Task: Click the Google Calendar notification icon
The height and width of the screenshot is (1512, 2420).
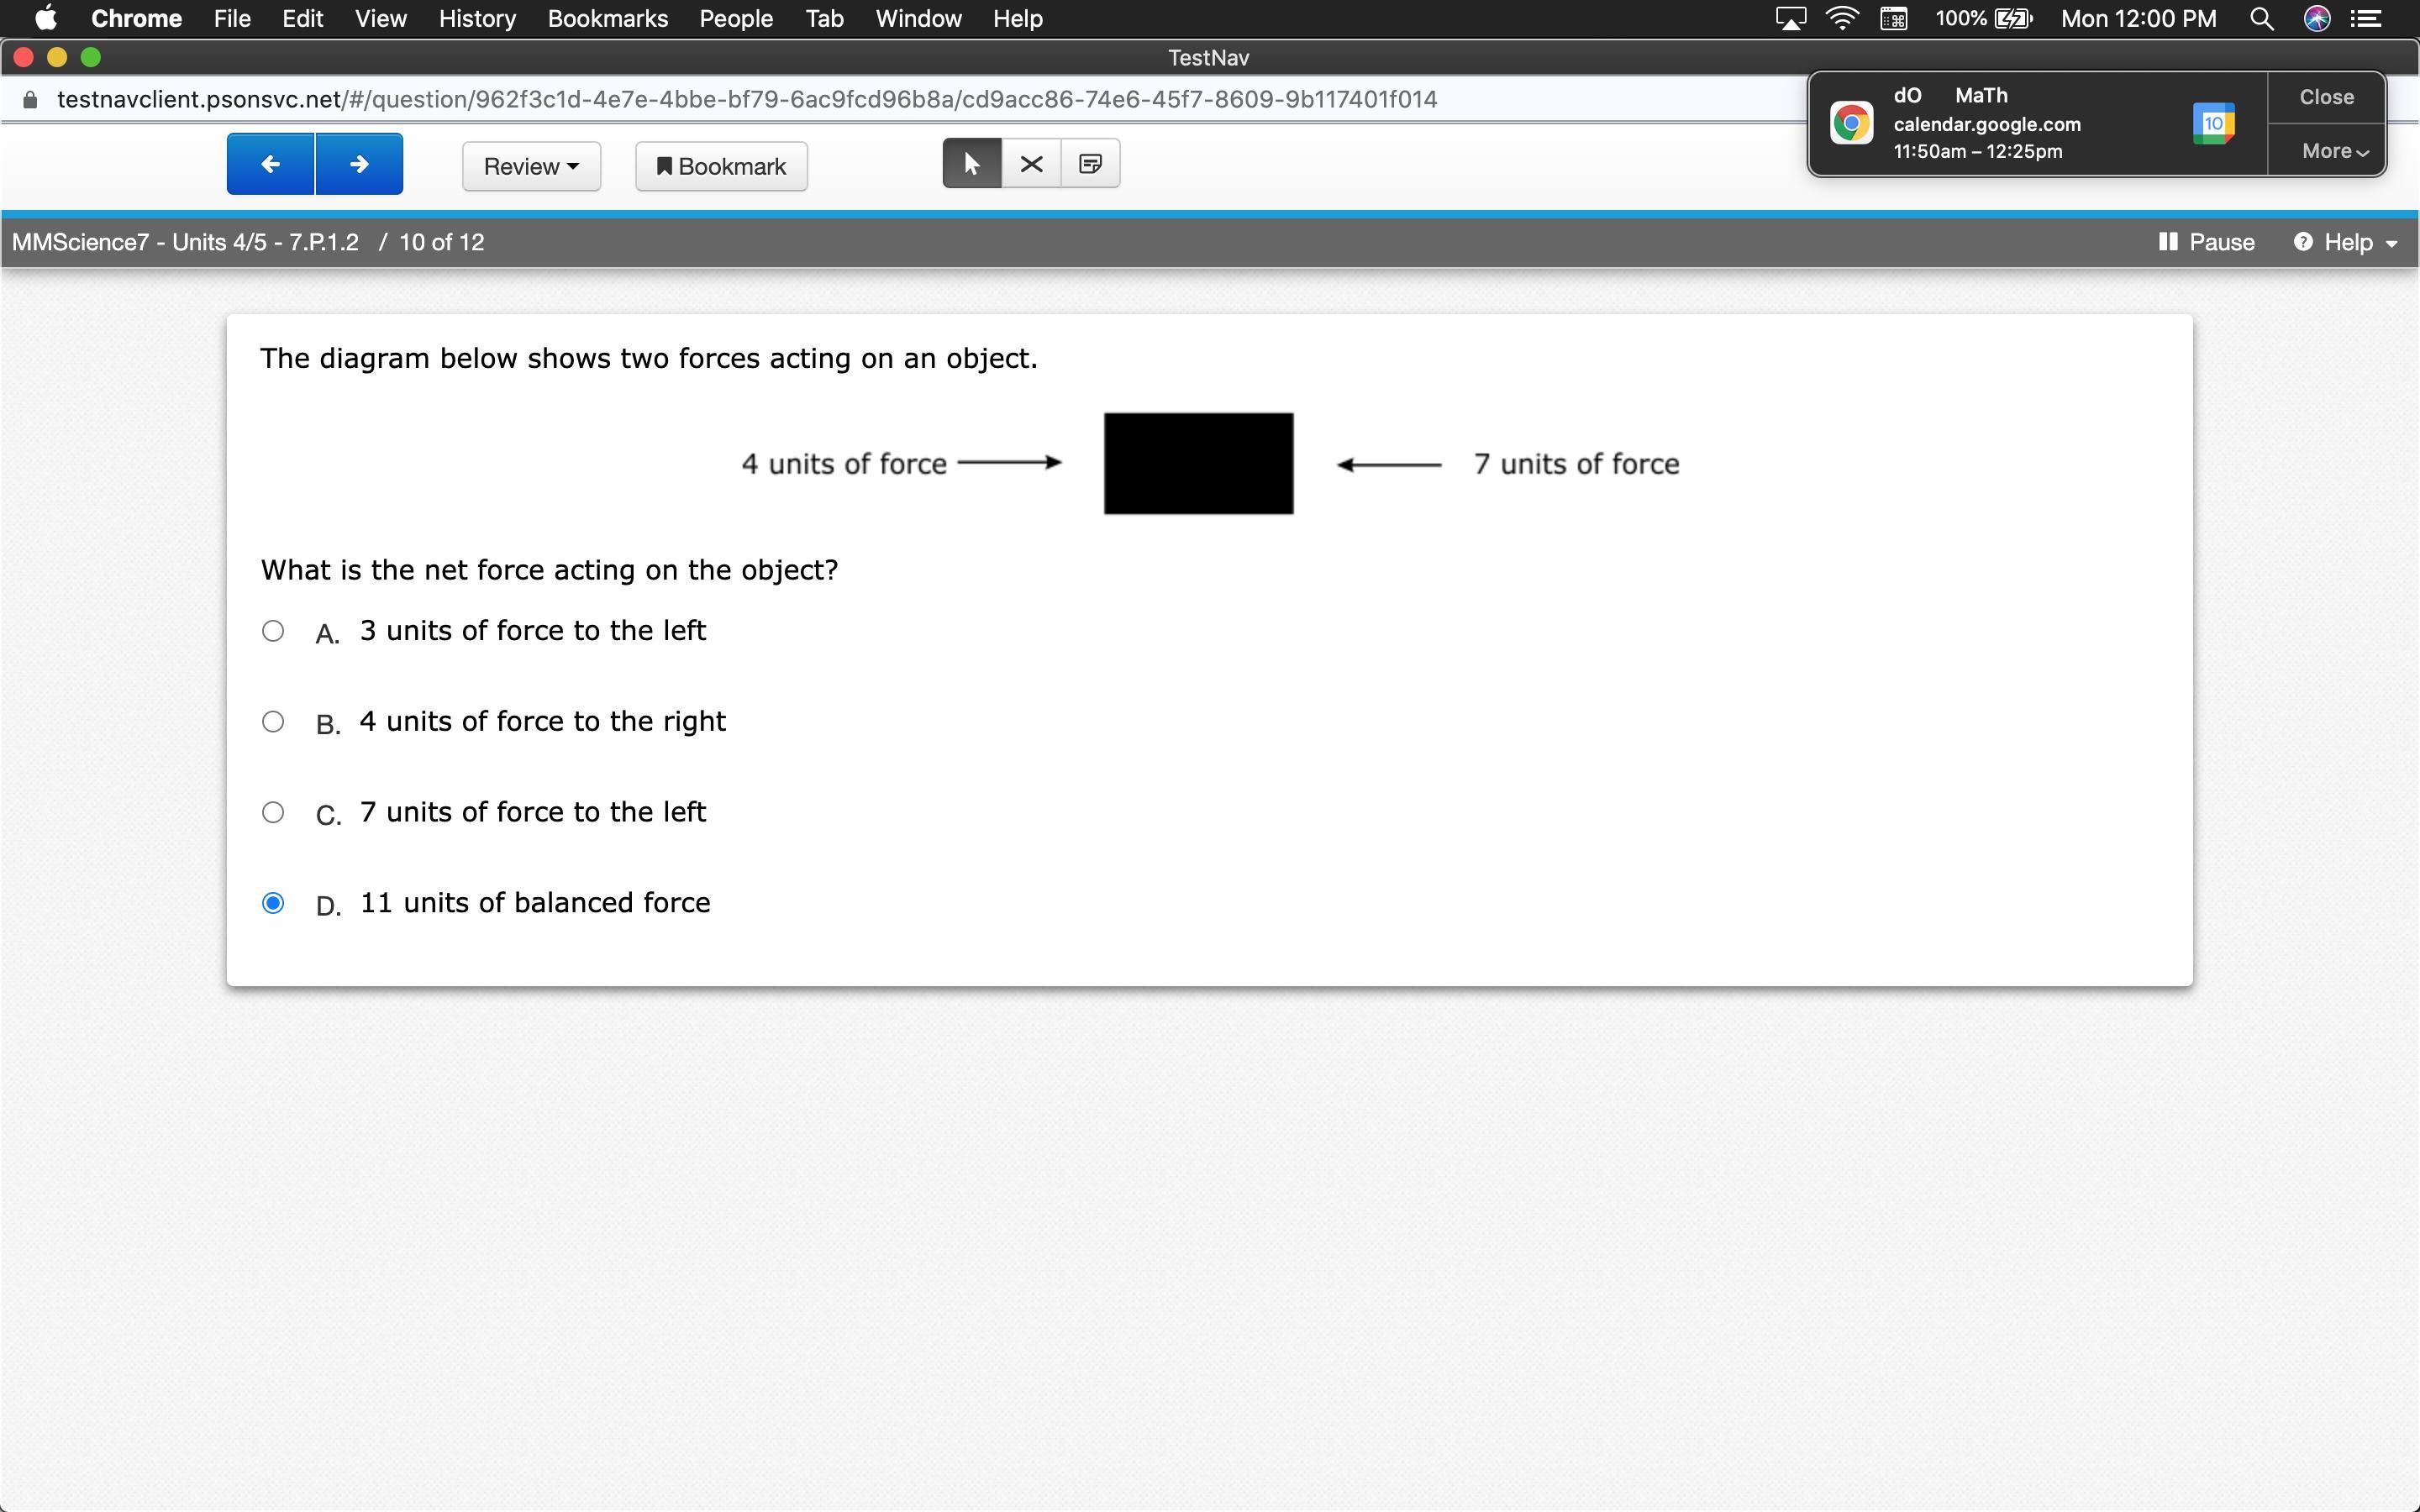Action: [x=2213, y=124]
